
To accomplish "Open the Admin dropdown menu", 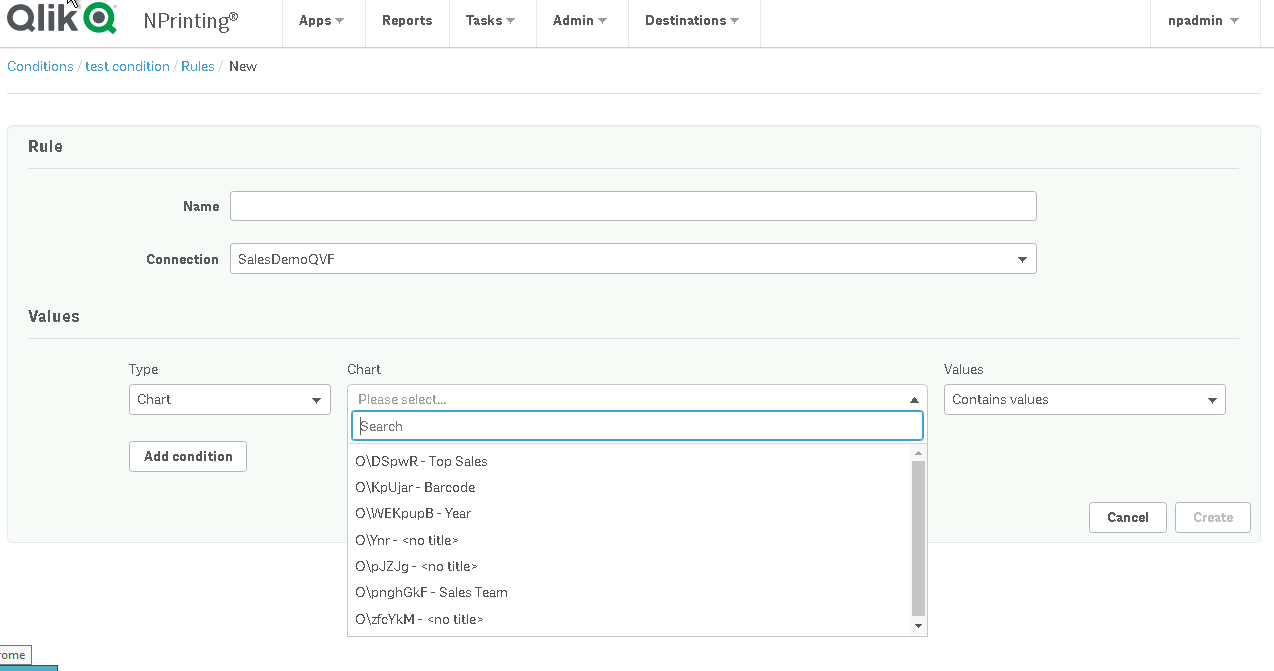I will pyautogui.click(x=580, y=21).
